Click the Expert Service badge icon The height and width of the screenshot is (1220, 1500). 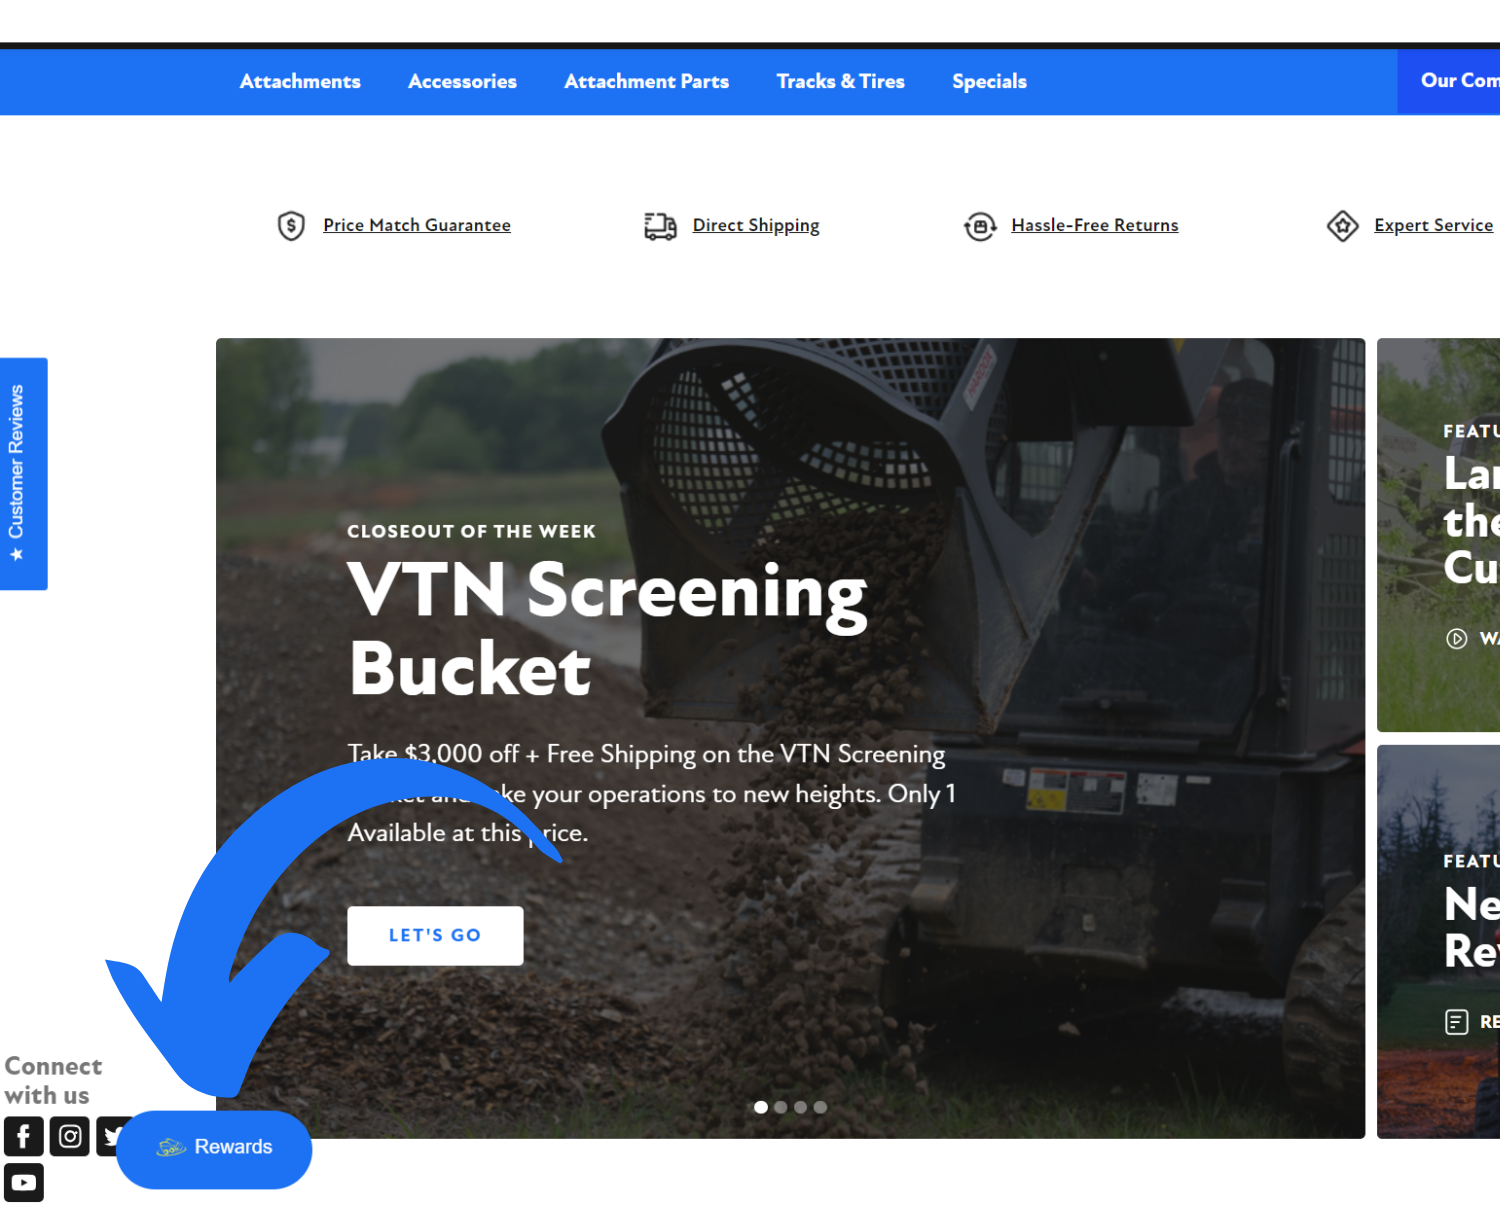tap(1342, 226)
